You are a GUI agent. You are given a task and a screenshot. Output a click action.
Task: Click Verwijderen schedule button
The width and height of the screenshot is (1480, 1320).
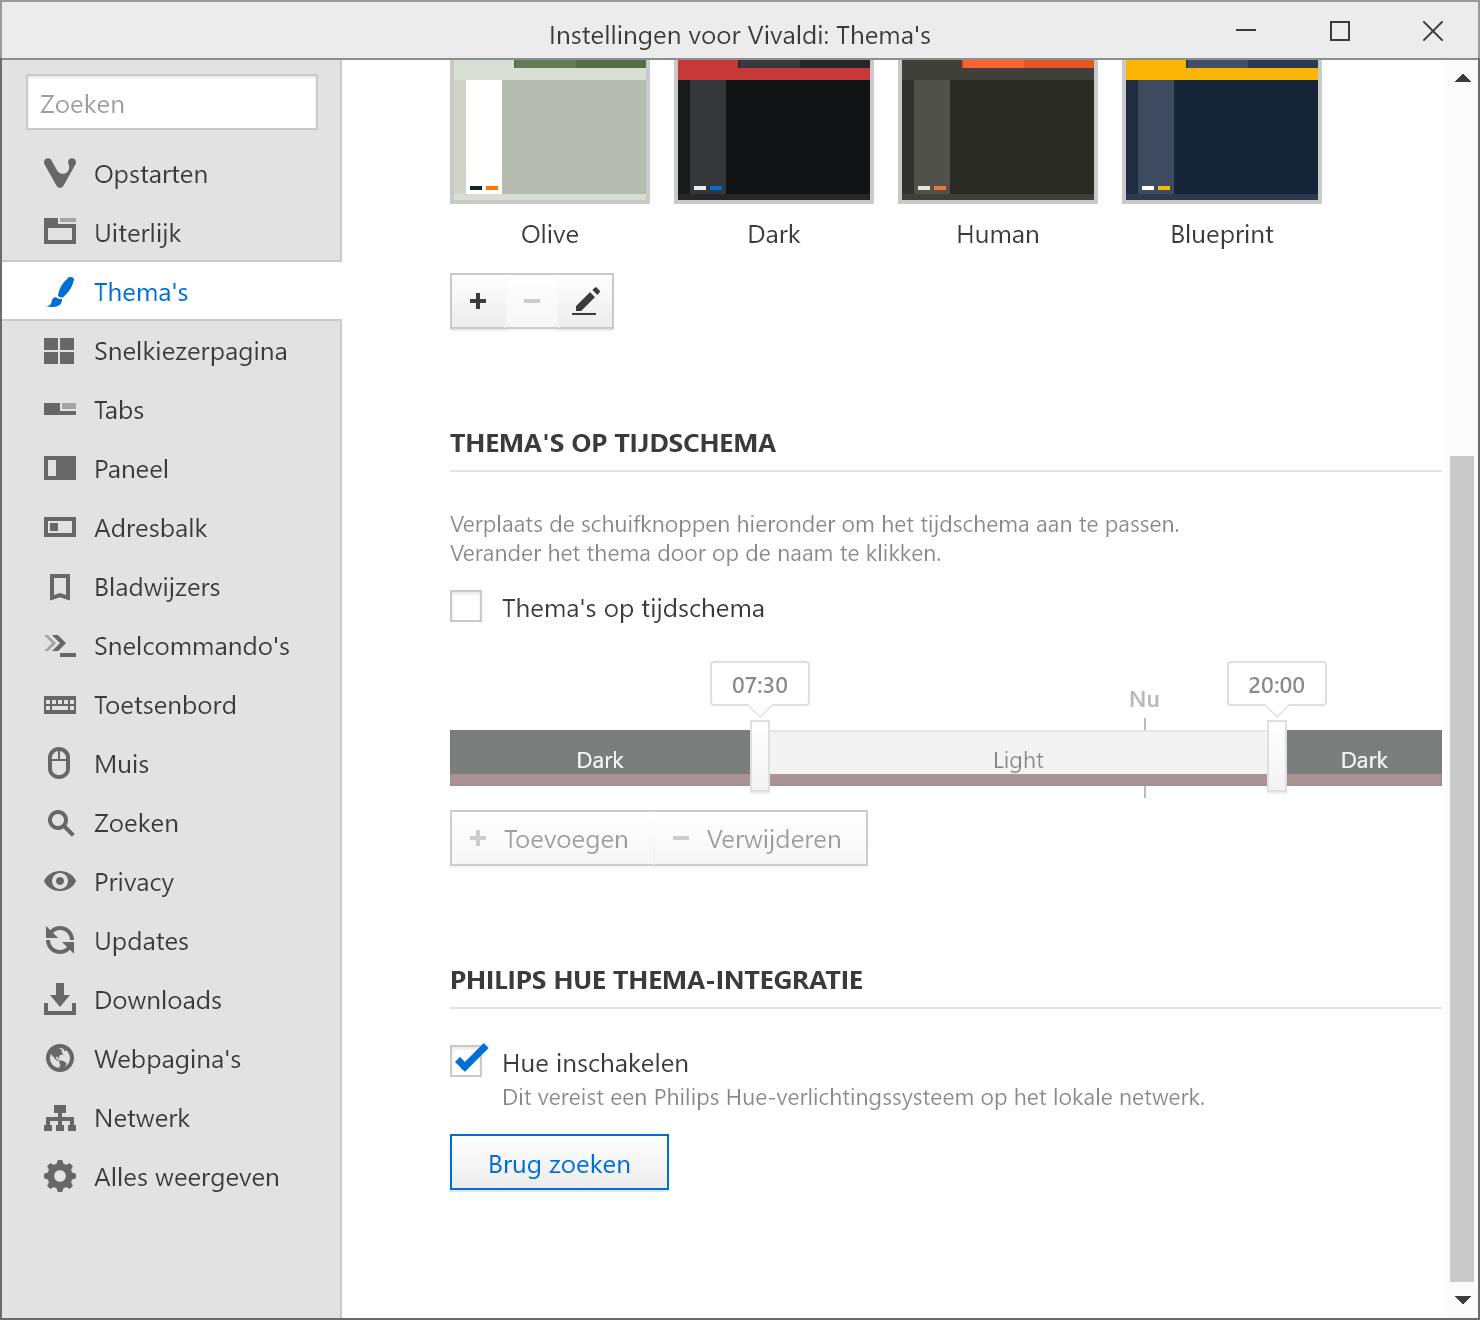760,838
